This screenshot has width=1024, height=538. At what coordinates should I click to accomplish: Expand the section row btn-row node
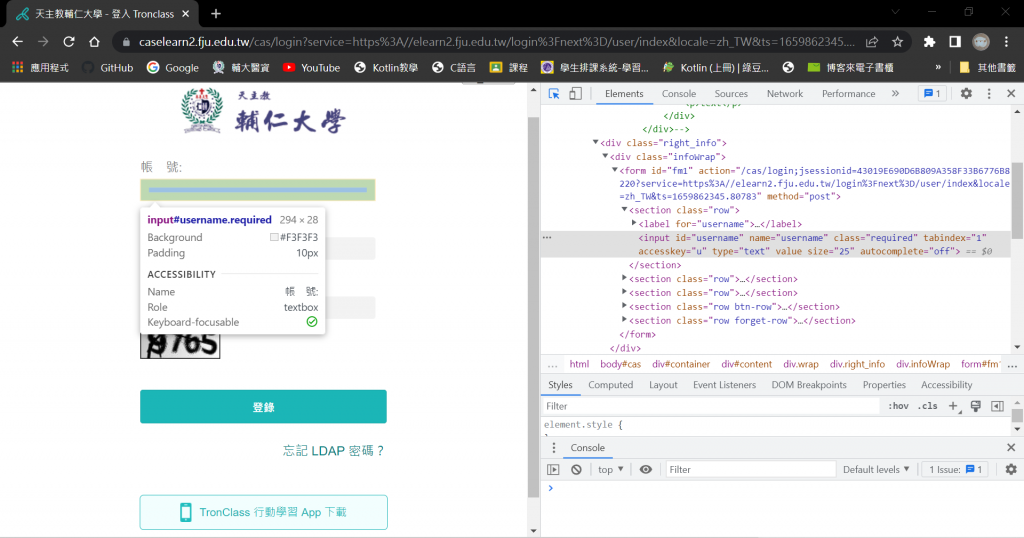(x=624, y=306)
